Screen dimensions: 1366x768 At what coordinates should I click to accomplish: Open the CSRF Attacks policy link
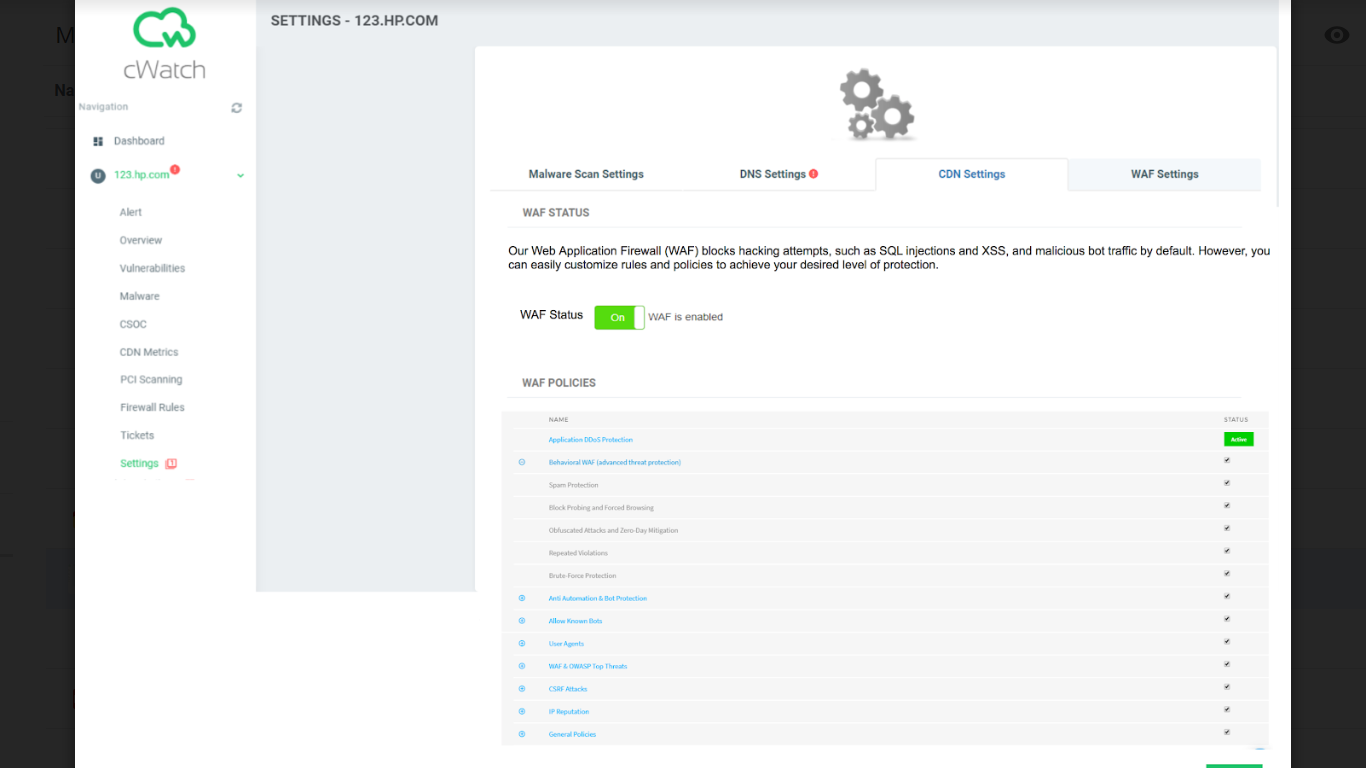click(568, 689)
